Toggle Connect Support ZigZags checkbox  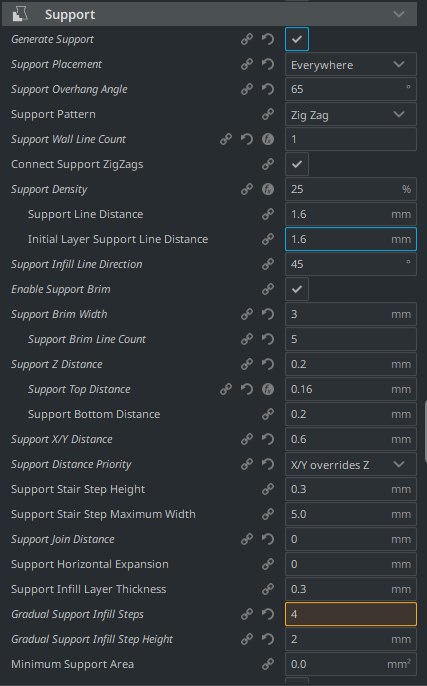297,164
